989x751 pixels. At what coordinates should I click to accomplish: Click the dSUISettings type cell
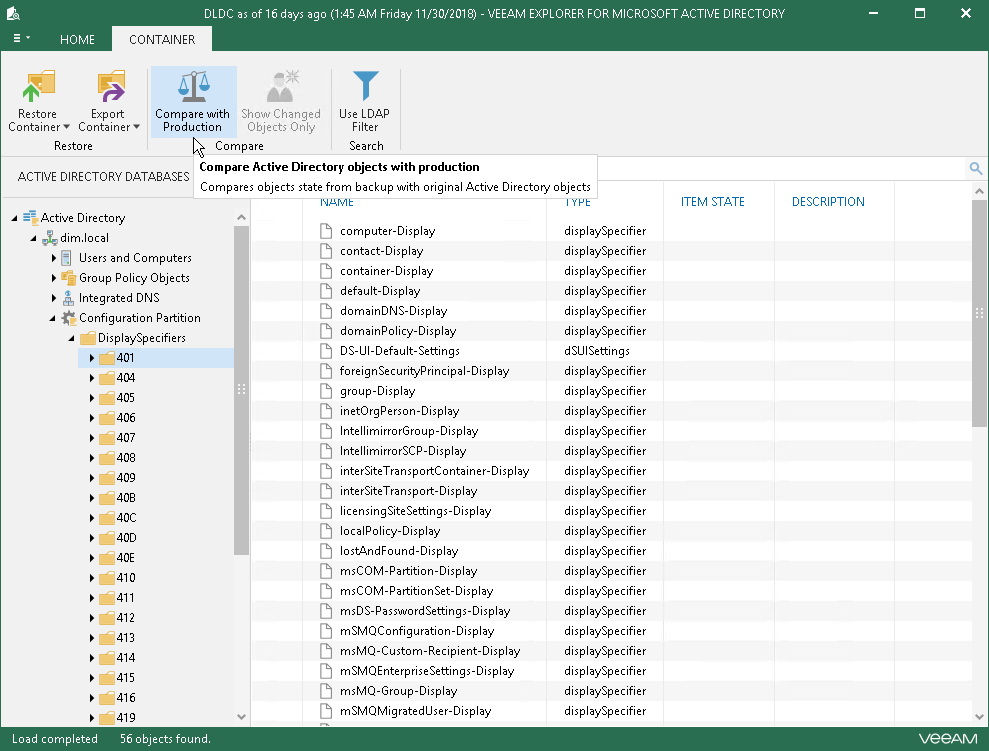tap(596, 351)
